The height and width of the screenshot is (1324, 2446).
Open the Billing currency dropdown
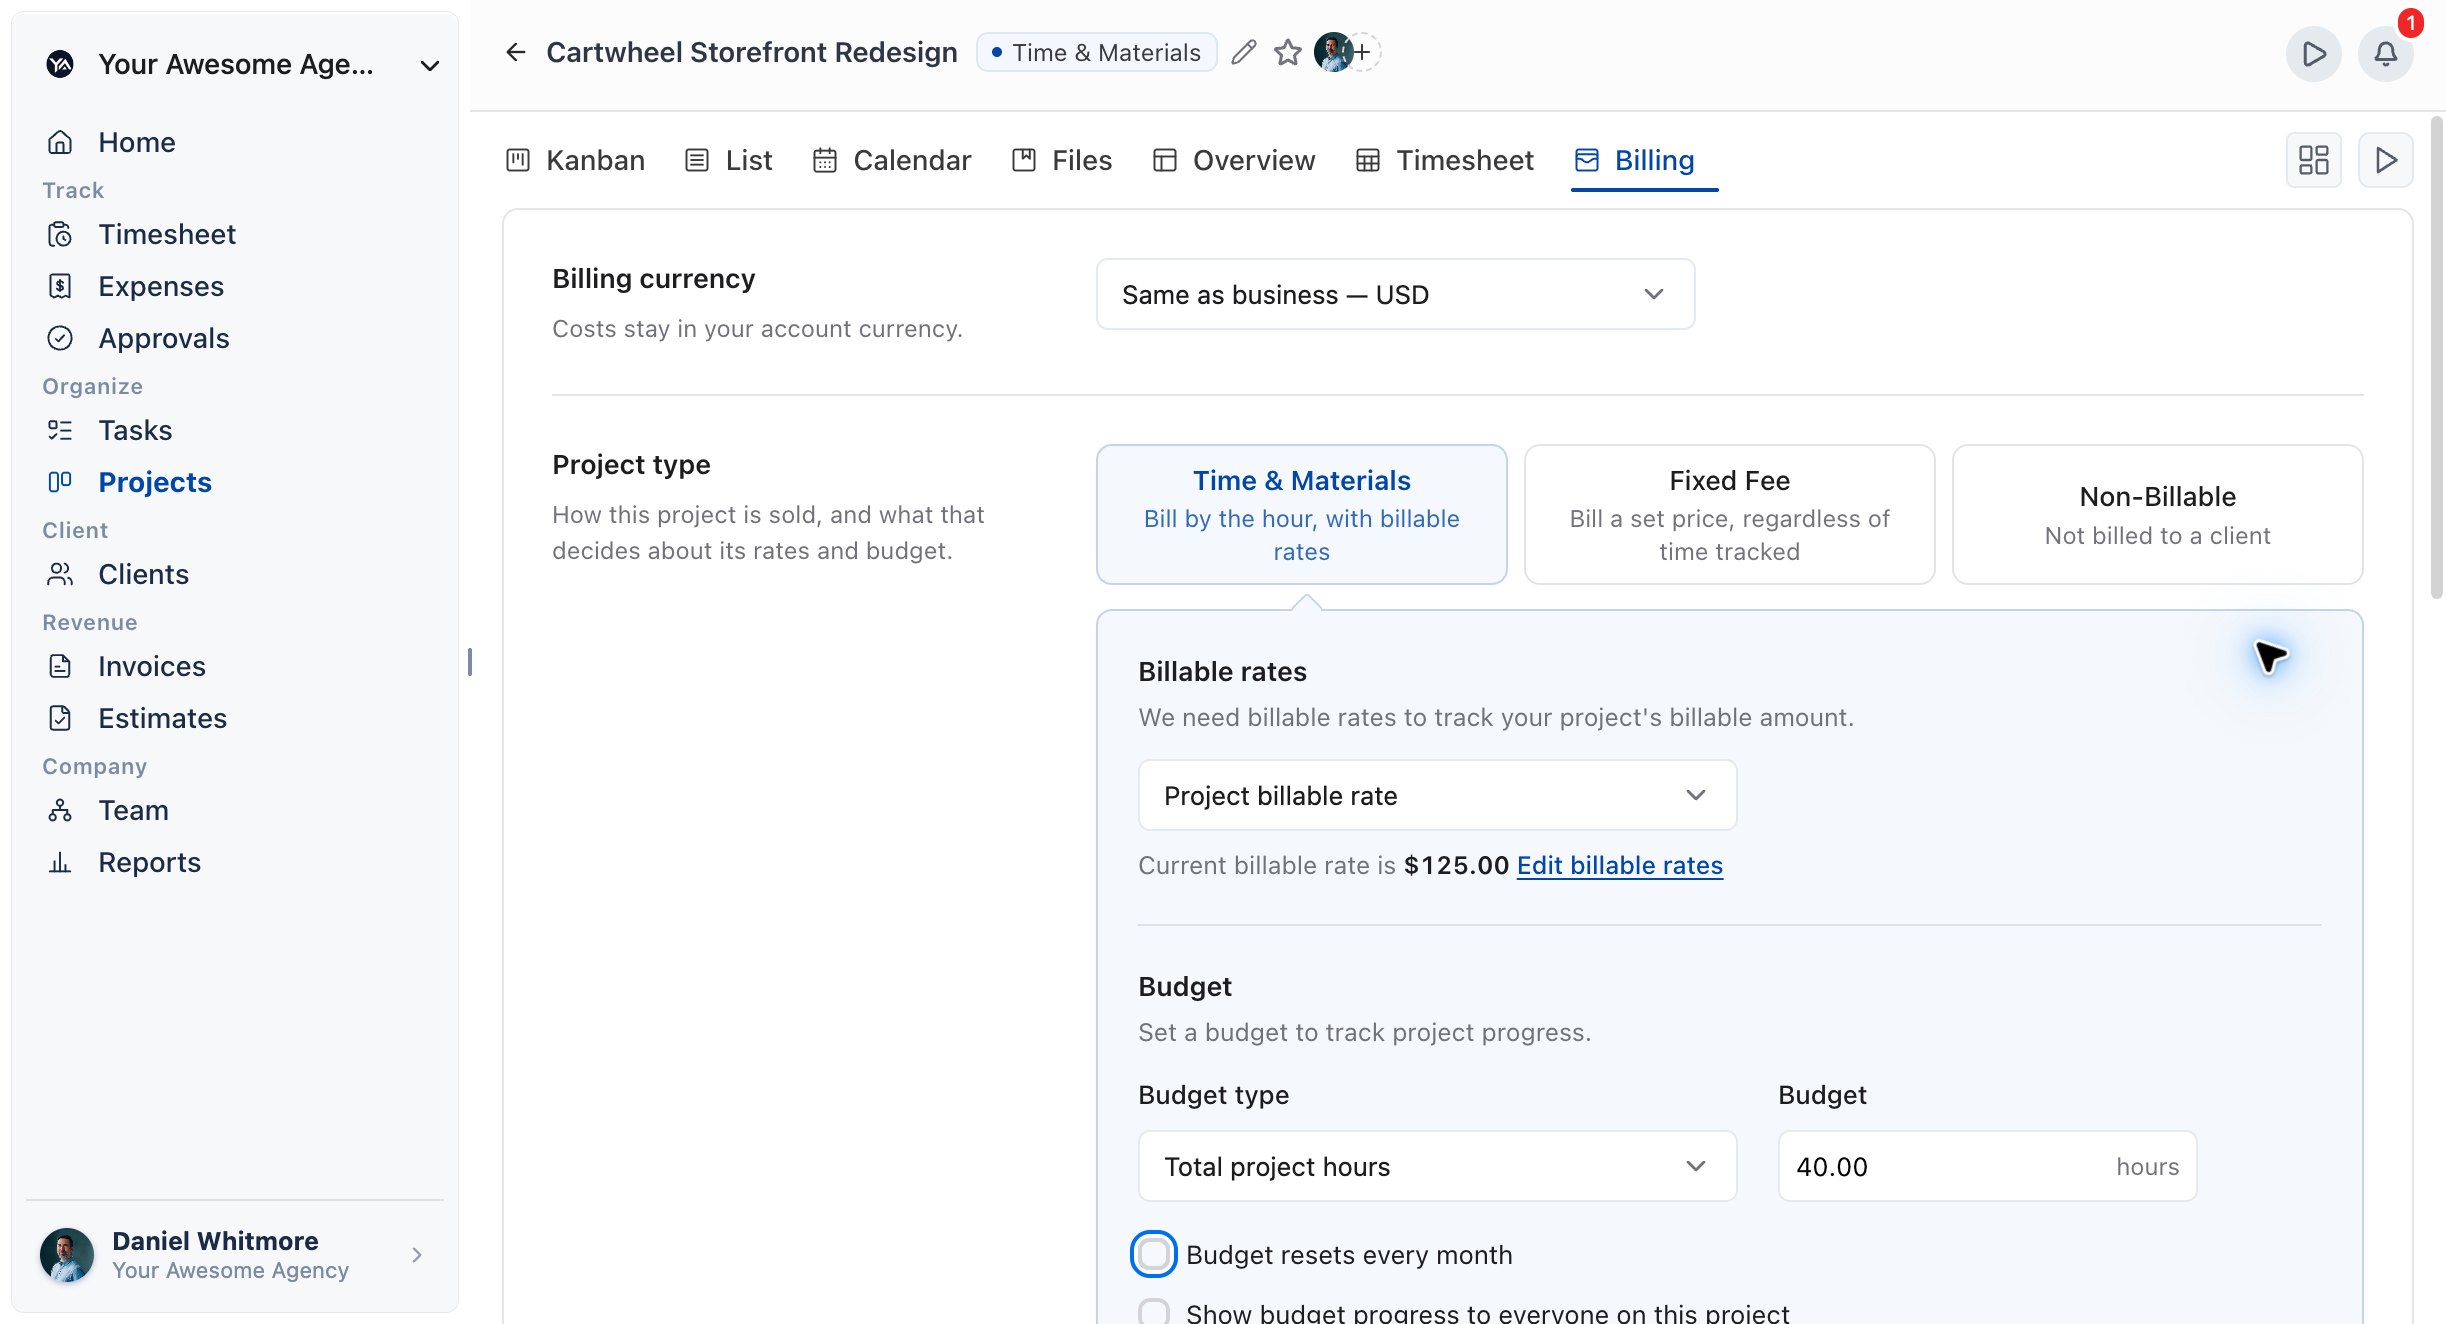pos(1395,294)
